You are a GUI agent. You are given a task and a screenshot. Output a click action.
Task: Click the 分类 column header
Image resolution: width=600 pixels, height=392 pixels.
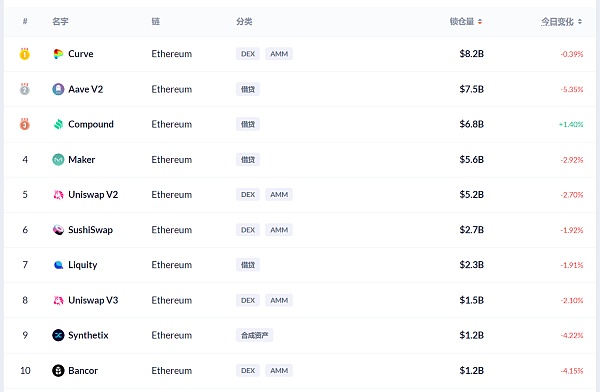[x=244, y=21]
